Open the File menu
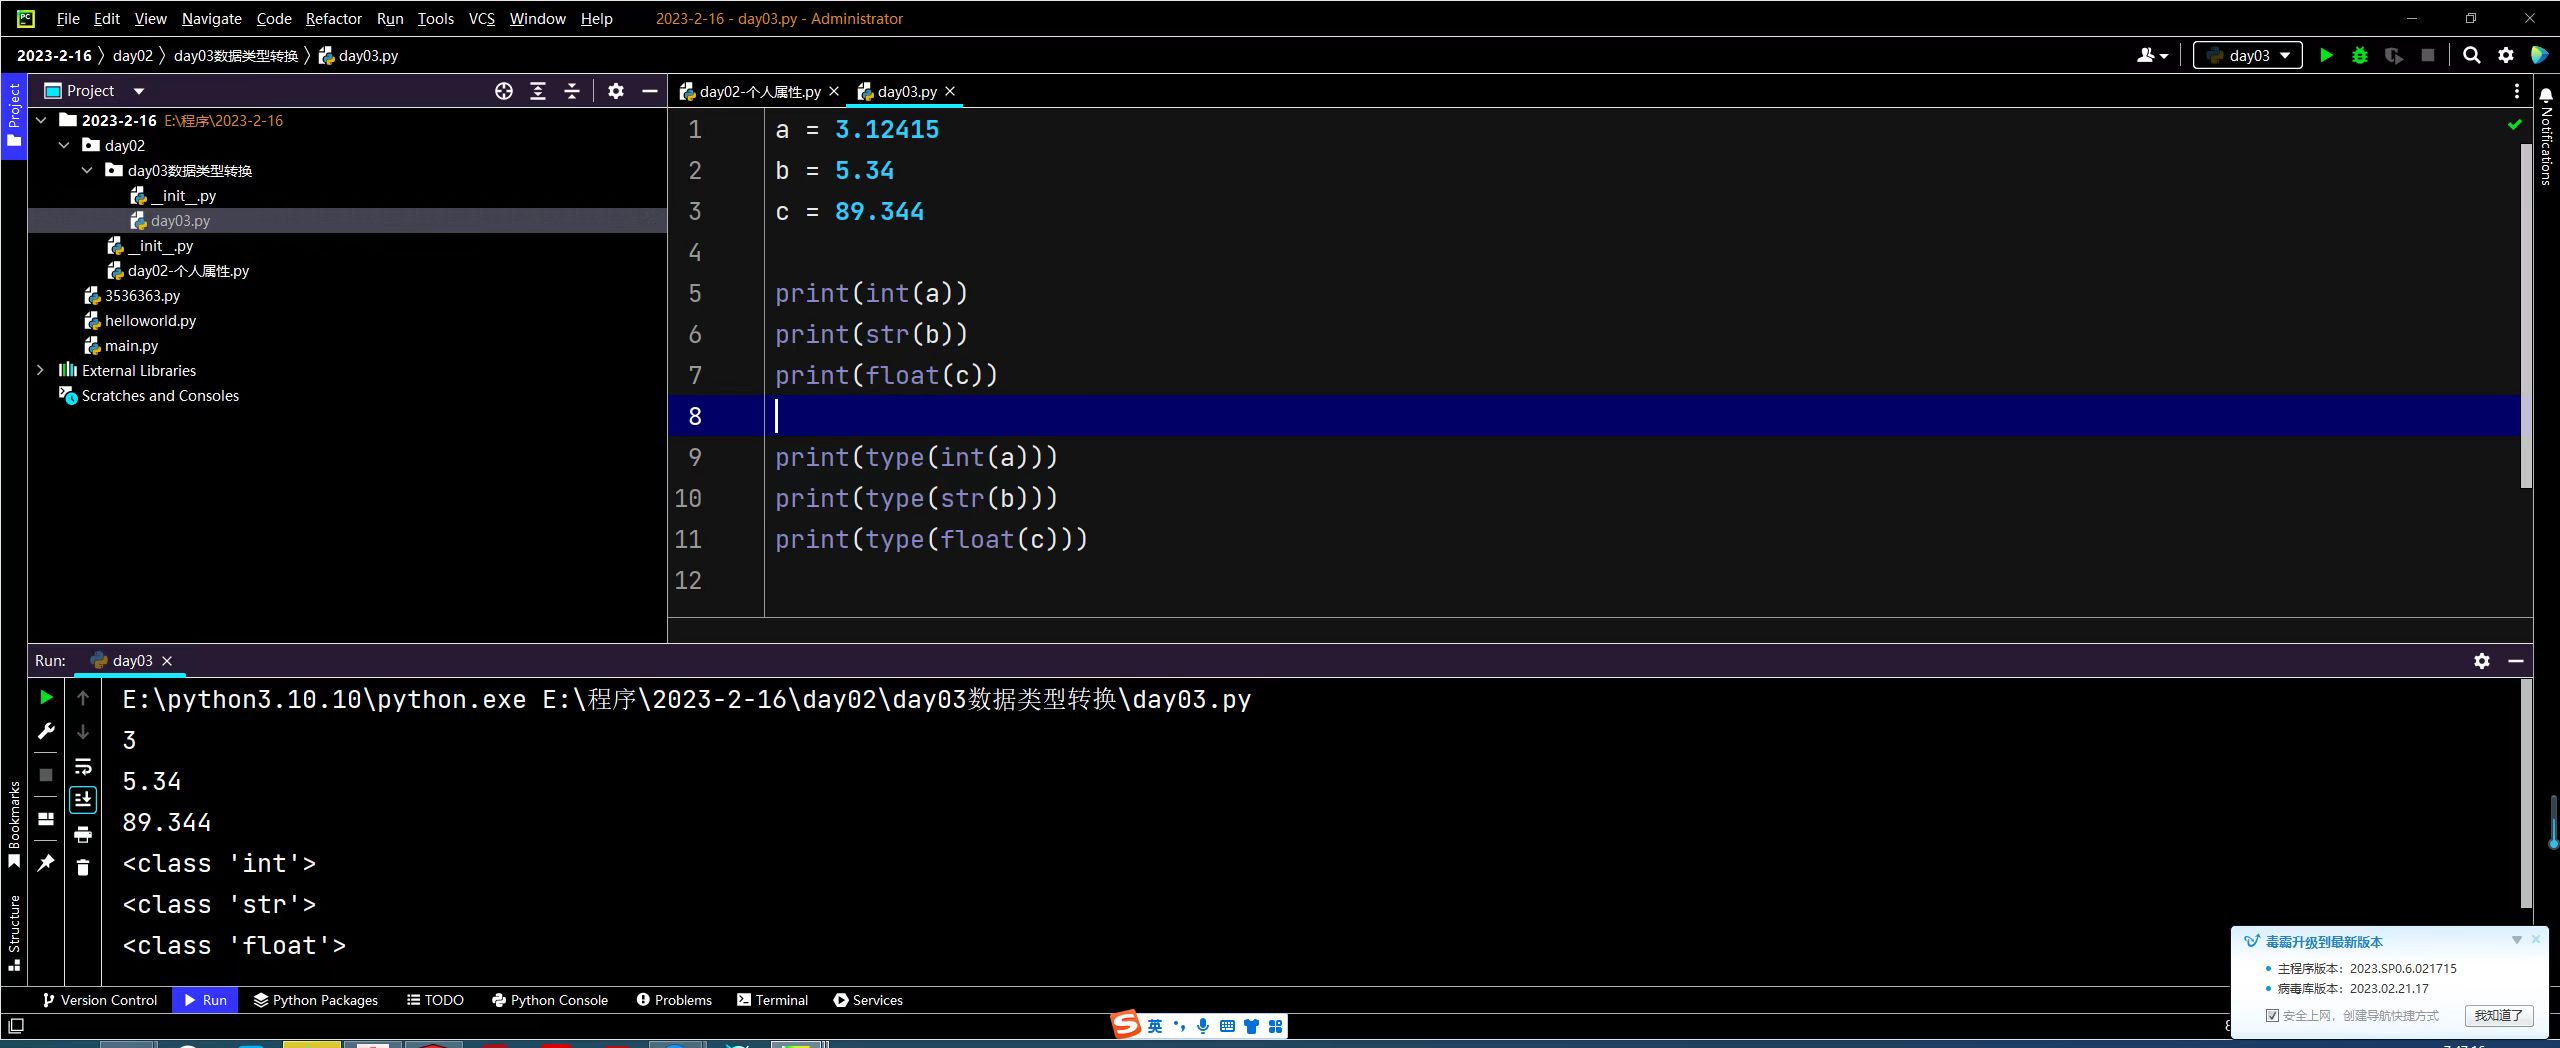The width and height of the screenshot is (2560, 1048). pos(68,18)
